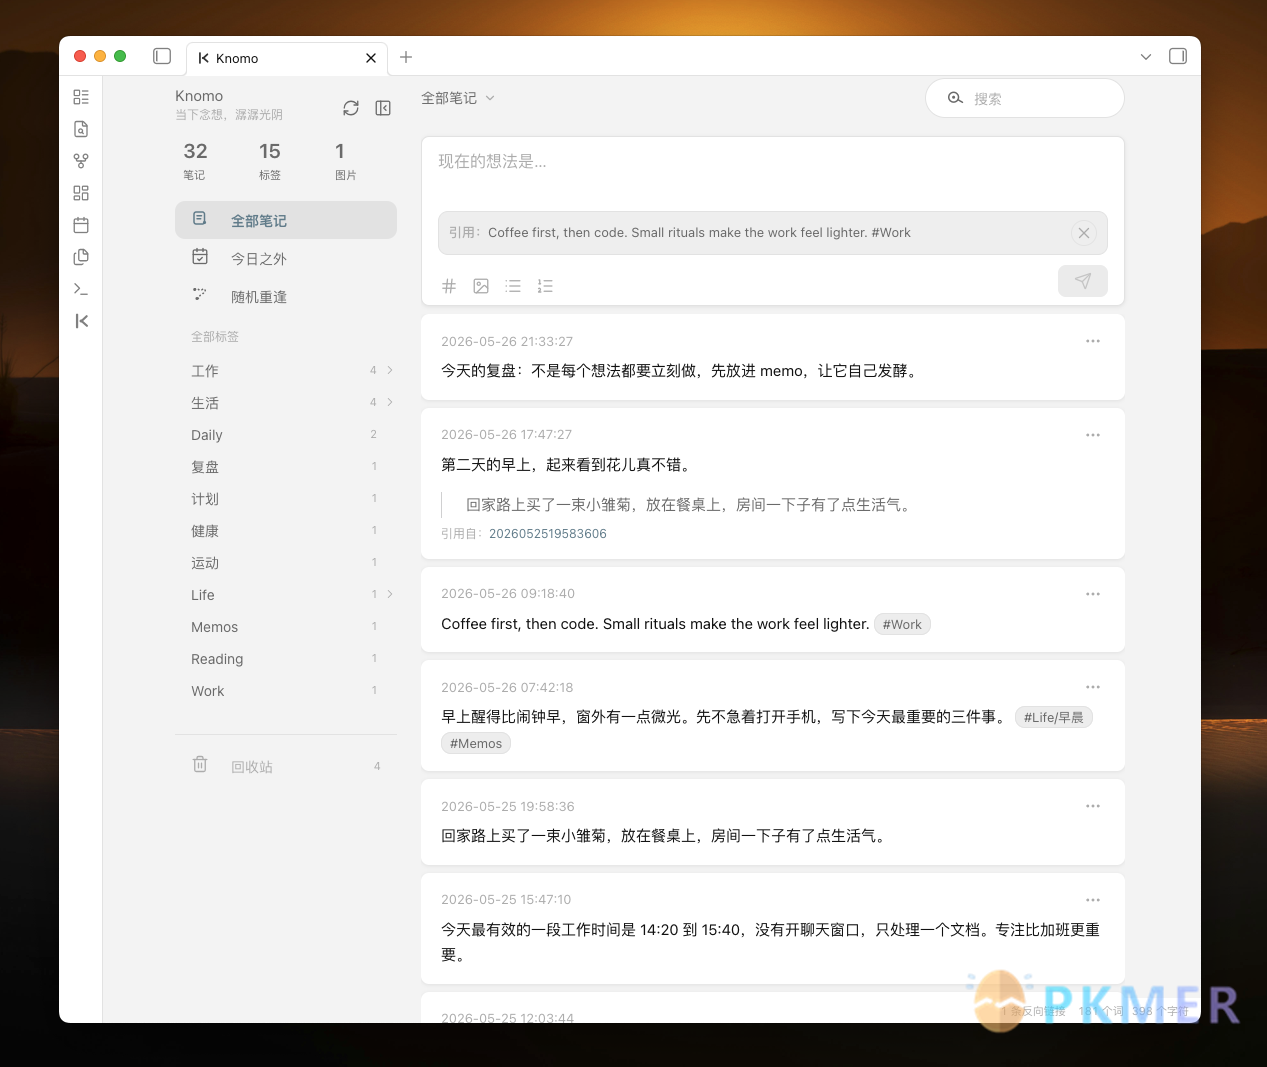Click the topmost ribbon icon above file search

tap(81, 97)
